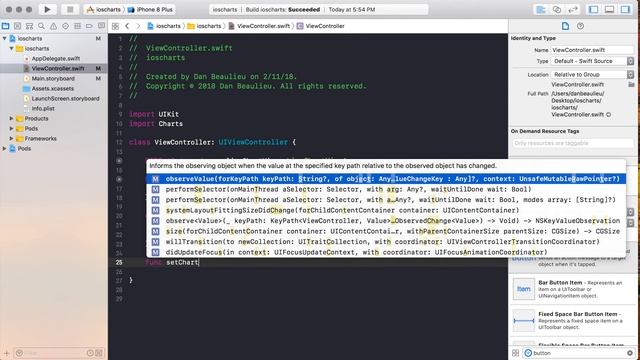
Task: Select the iPhone 8 Plus destination
Action: [x=150, y=9]
